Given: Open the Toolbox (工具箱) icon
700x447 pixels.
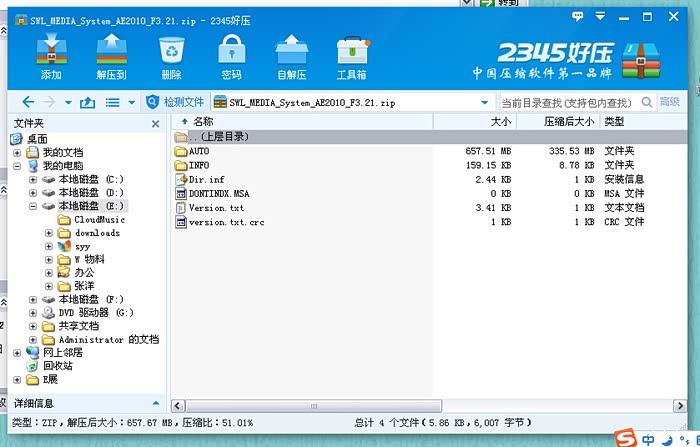Looking at the screenshot, I should [351, 57].
